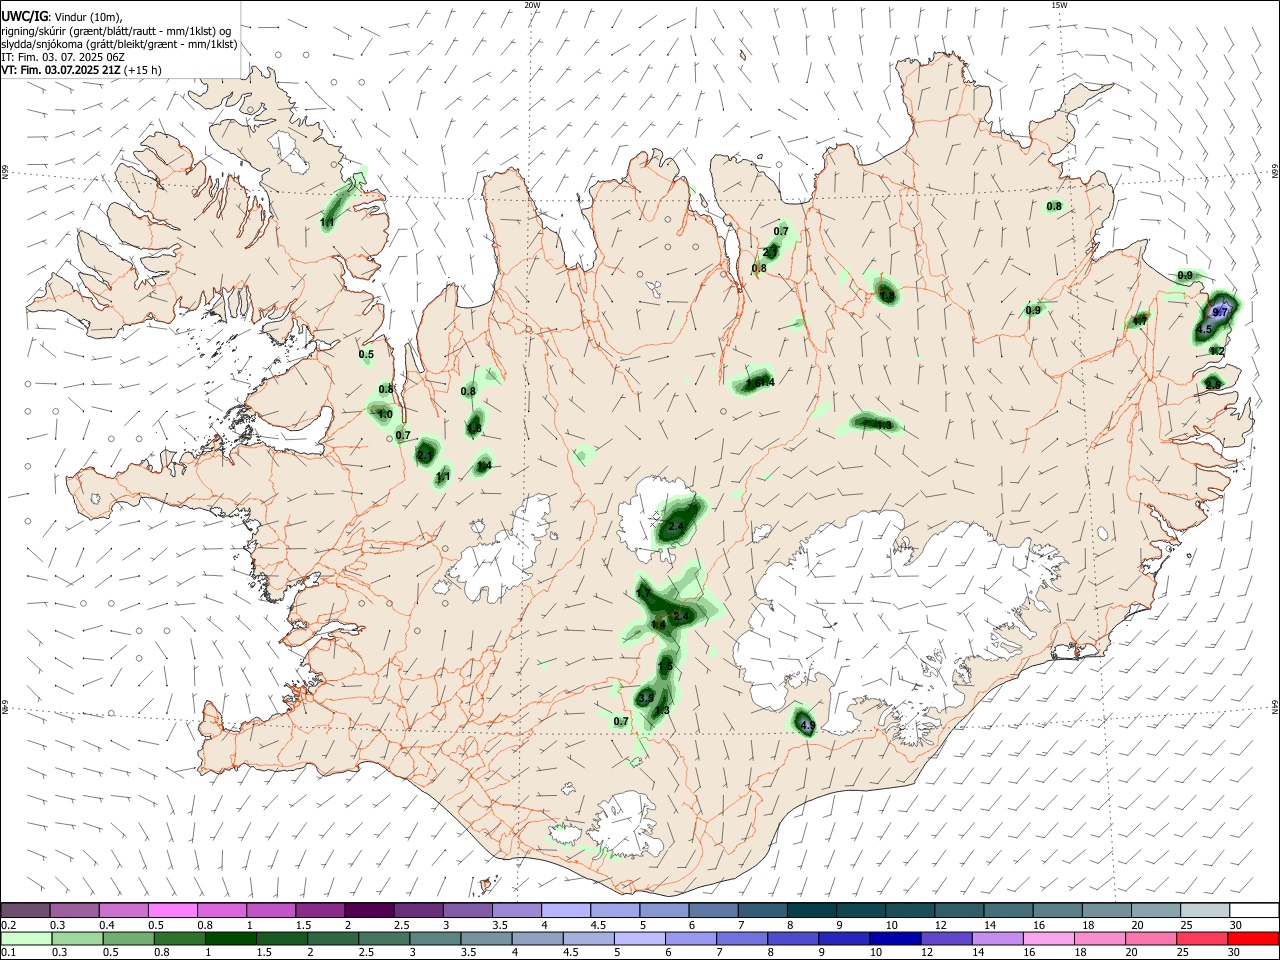Click the 'IT: Fim. 03. 07. 2025 06Z' line
Image resolution: width=1280 pixels, height=960 pixels.
pyautogui.click(x=62, y=57)
